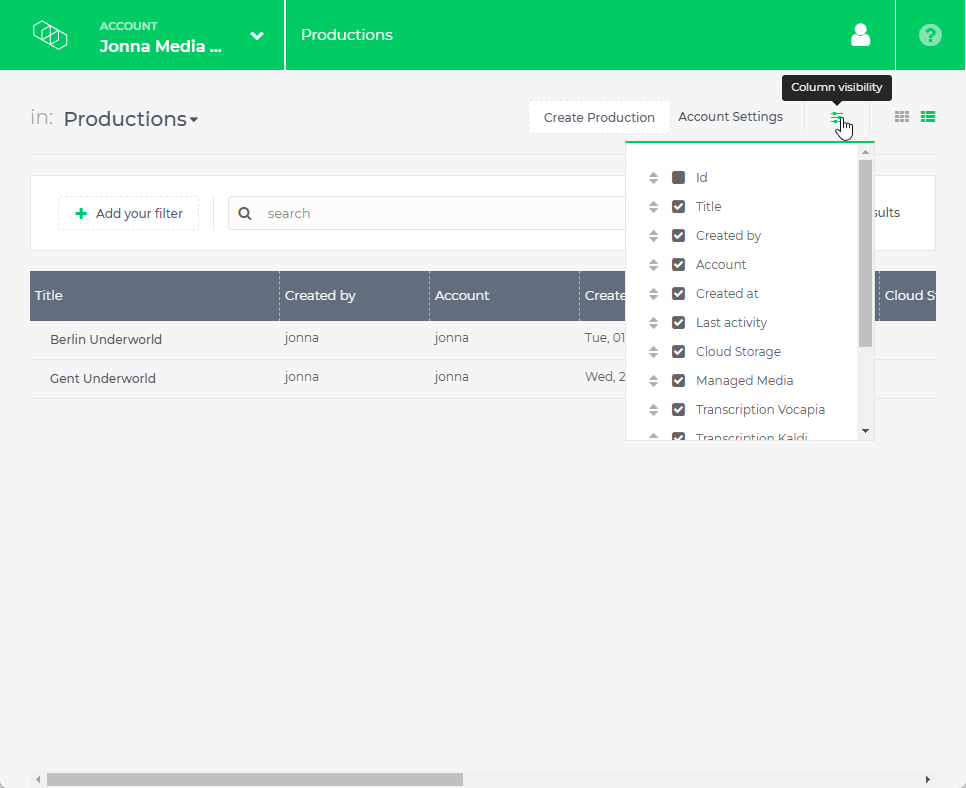
Task: Click the Jonna Media account name
Action: click(x=160, y=46)
